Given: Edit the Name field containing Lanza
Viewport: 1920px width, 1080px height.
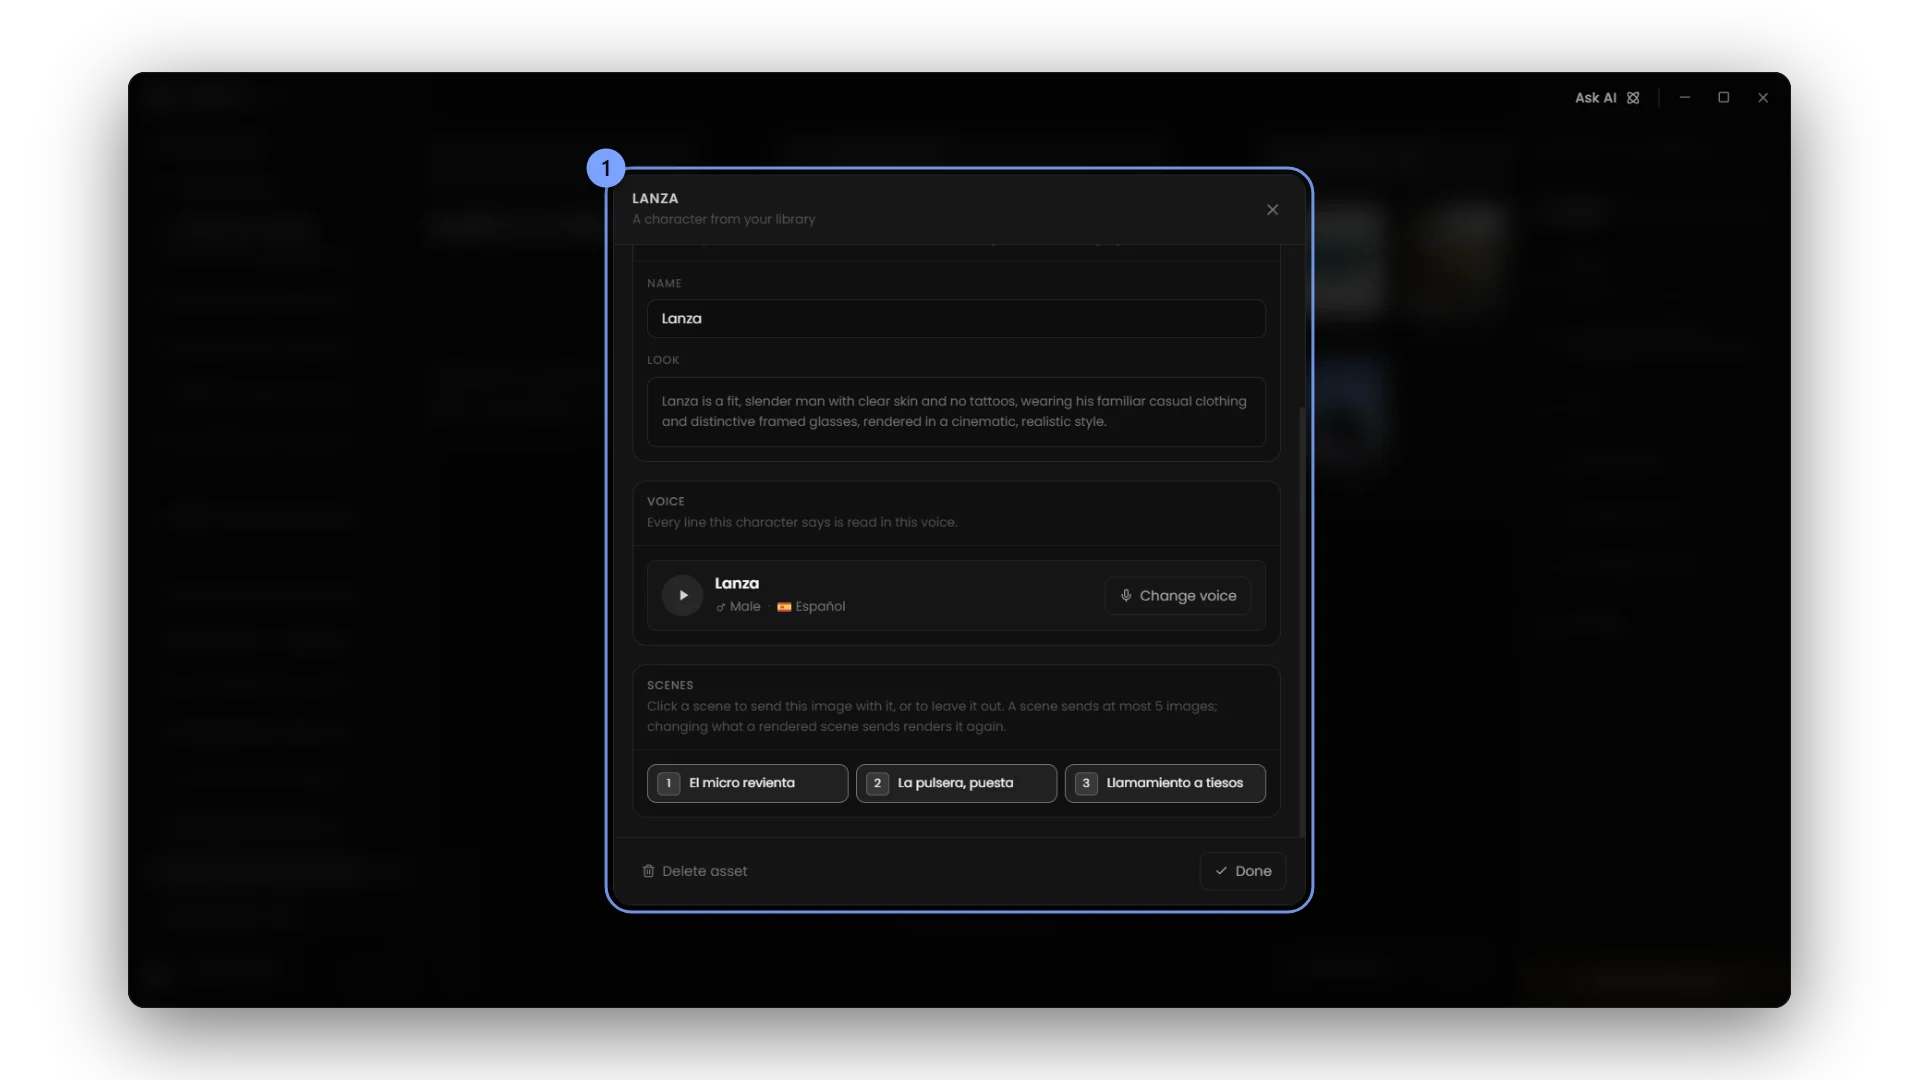Looking at the screenshot, I should pyautogui.click(x=956, y=319).
